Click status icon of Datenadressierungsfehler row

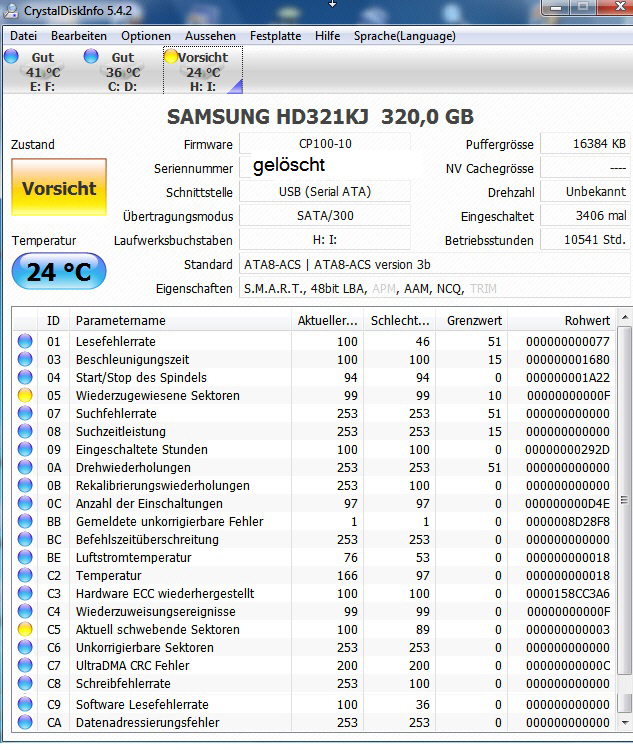tap(25, 722)
